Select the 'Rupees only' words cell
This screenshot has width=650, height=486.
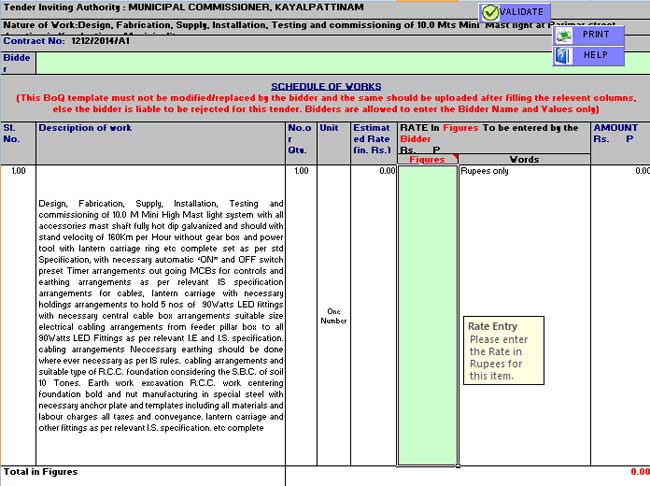(524, 315)
